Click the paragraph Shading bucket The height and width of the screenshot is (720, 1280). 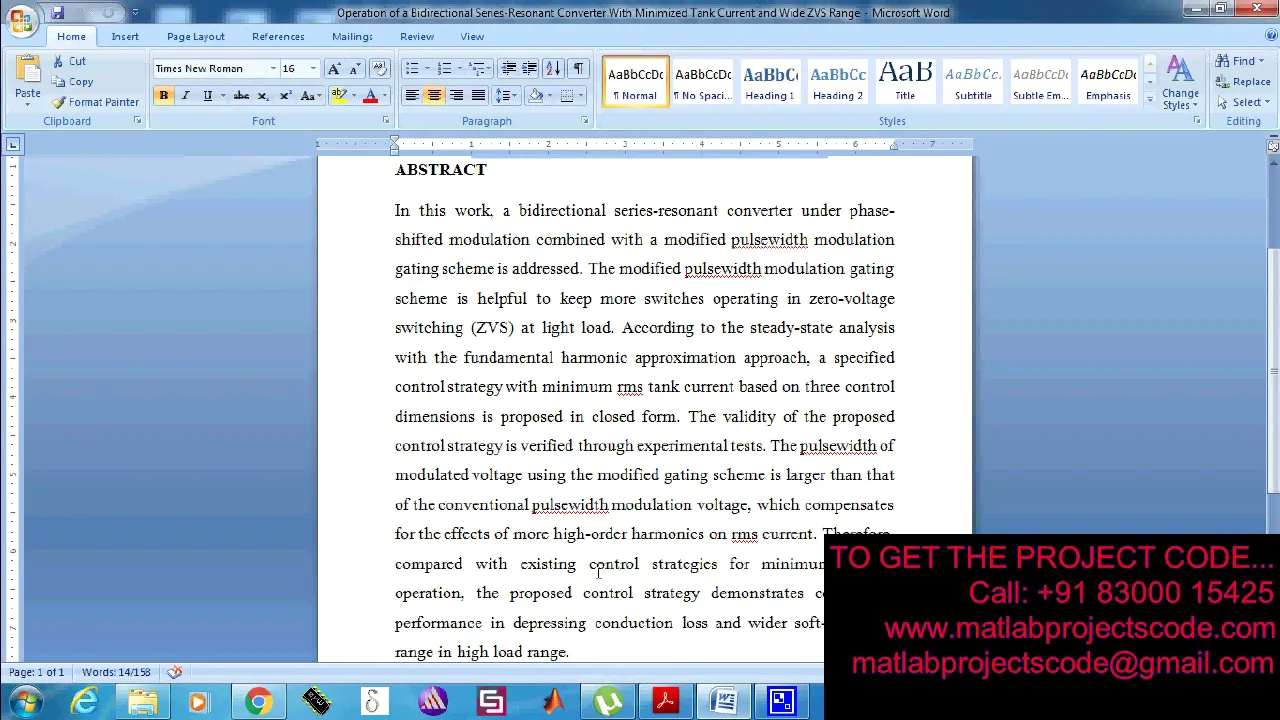click(536, 96)
